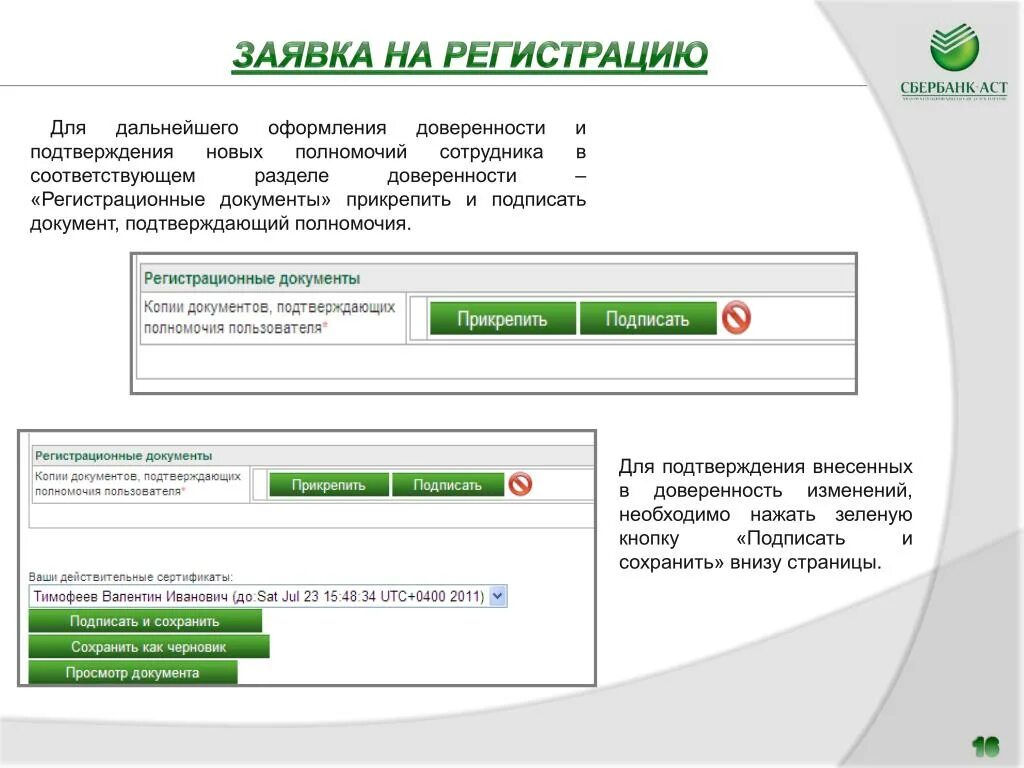Screen dimensions: 1024x768
Task: Click the slide number 16
Action: pos(985,746)
